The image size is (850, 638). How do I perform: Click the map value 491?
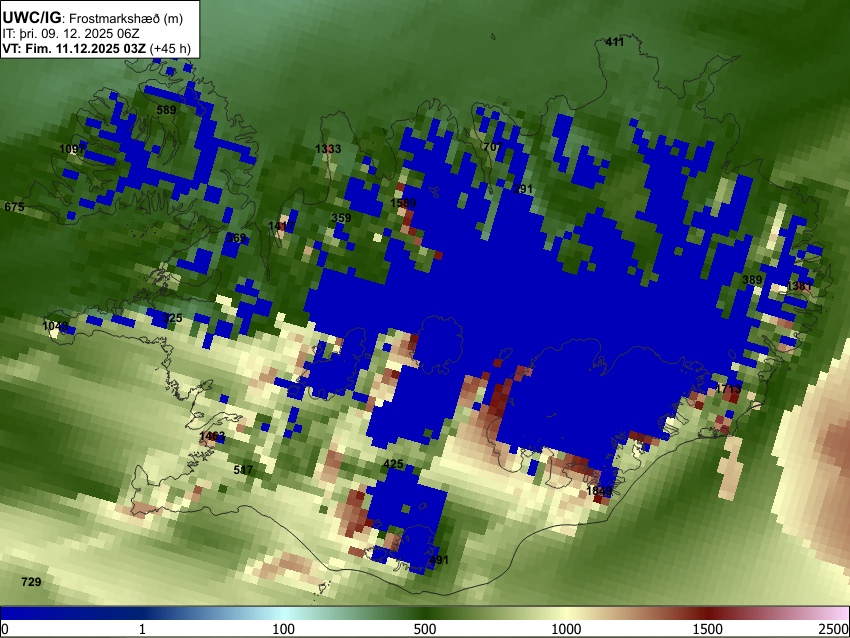439,560
